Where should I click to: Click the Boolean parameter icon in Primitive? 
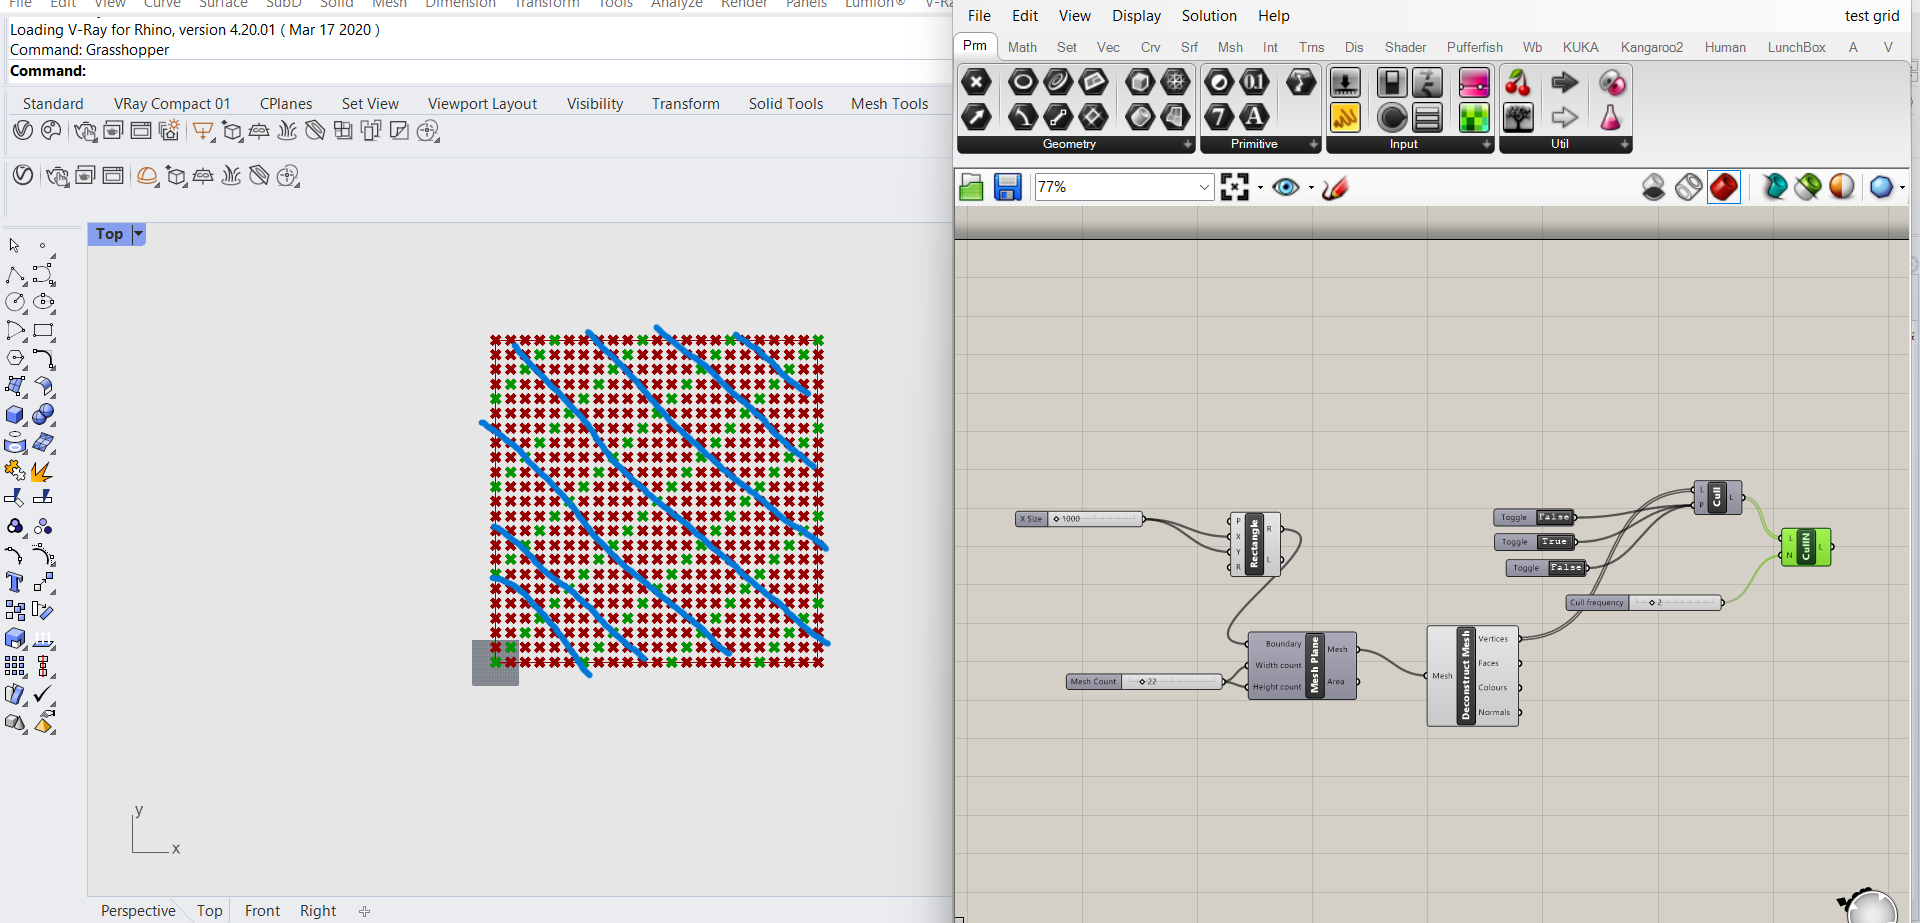click(x=1219, y=82)
